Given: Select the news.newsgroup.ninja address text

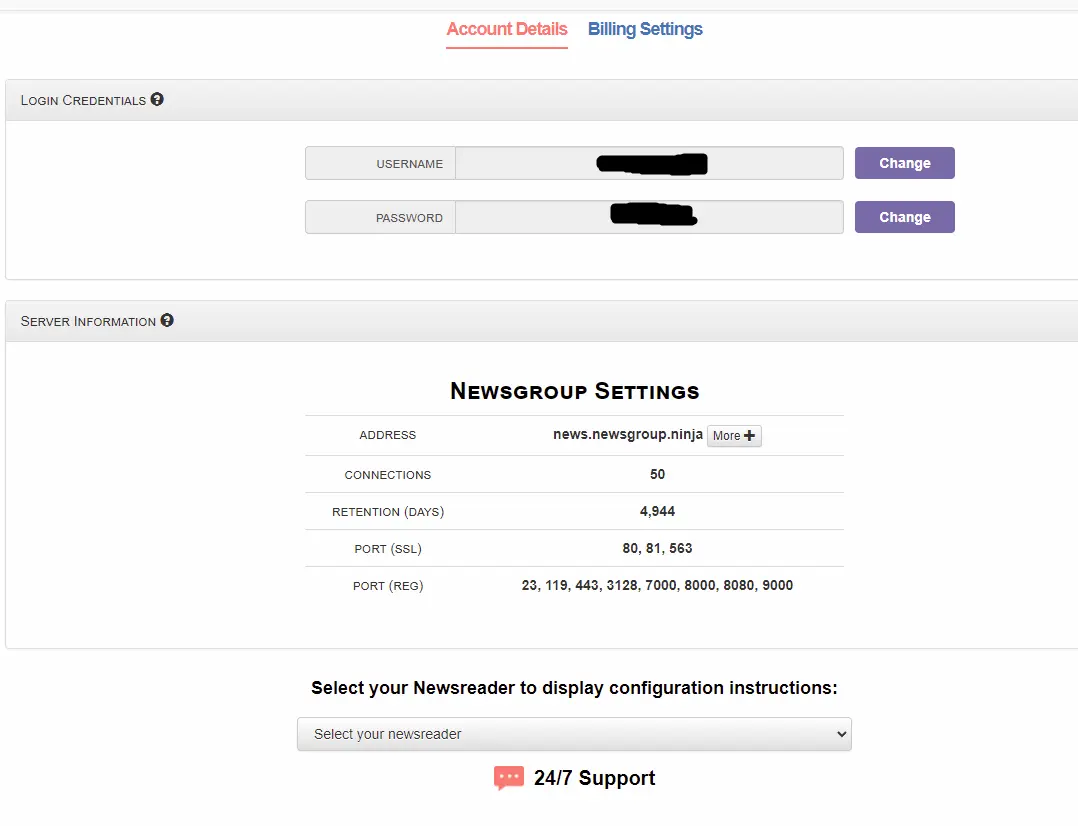Looking at the screenshot, I should click(x=628, y=435).
